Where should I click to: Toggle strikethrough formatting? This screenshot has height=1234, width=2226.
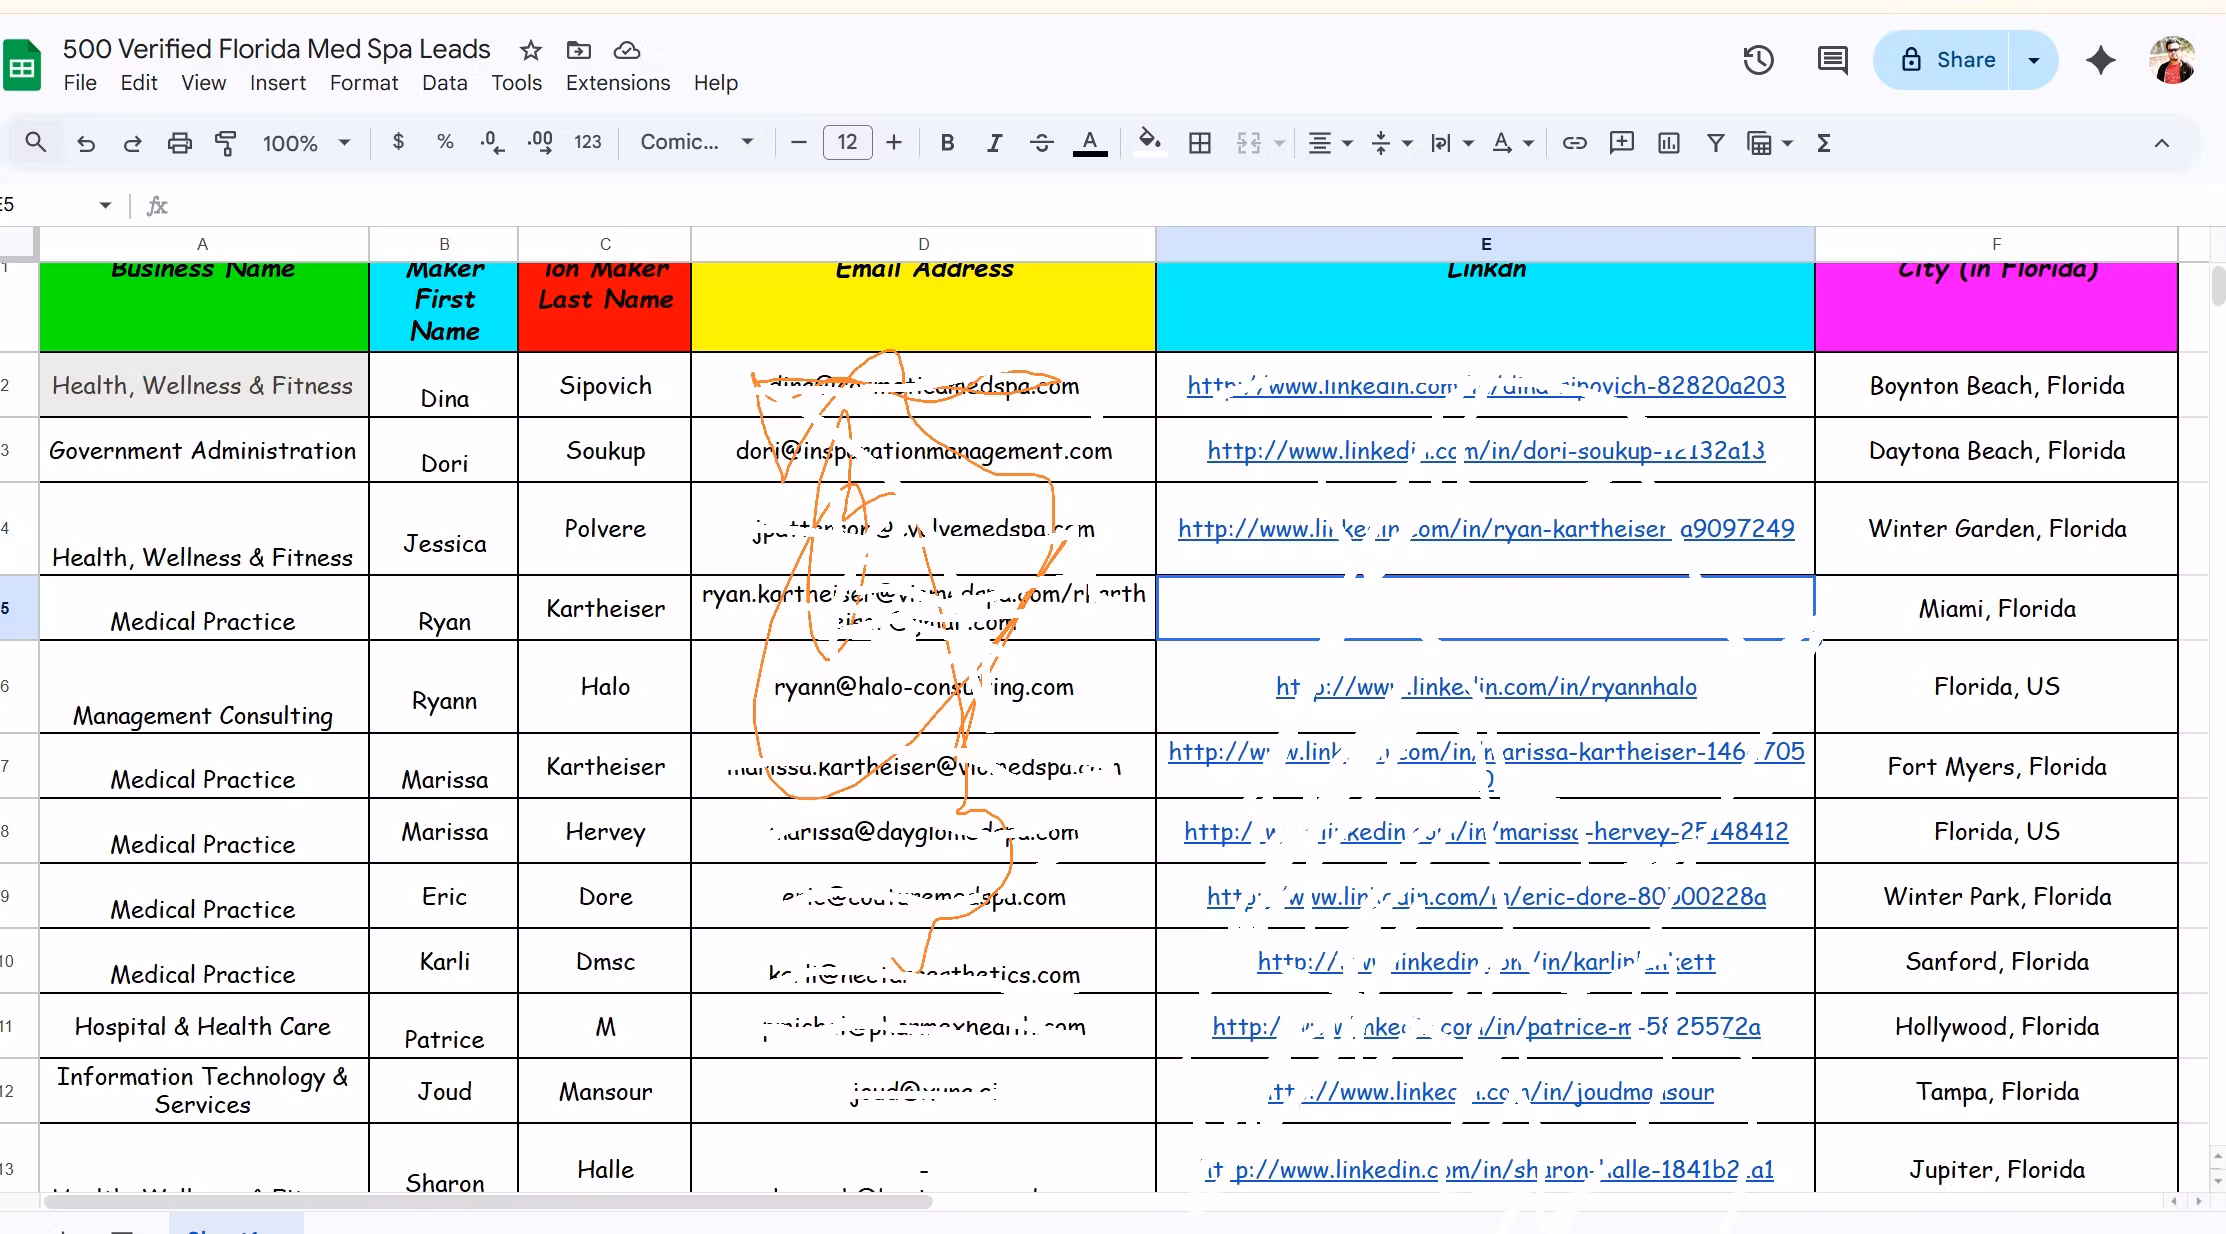click(1041, 143)
